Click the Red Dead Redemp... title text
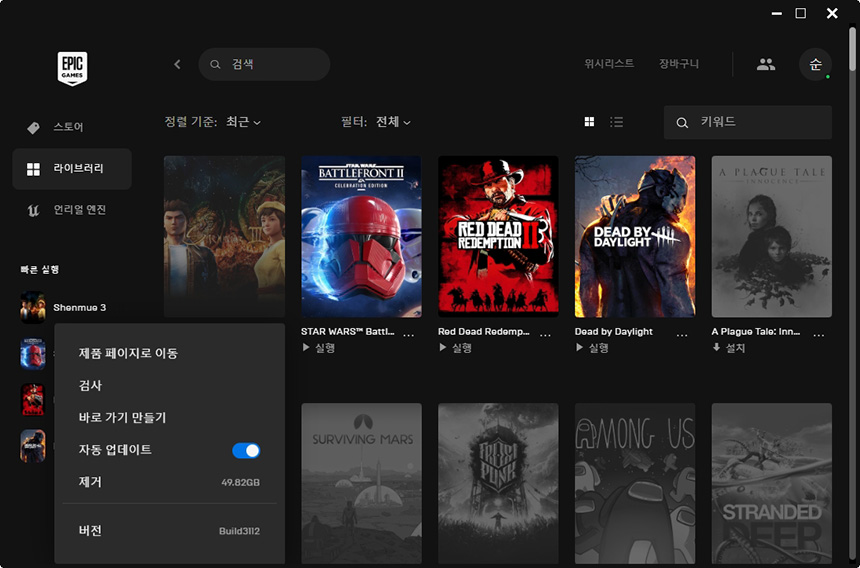Image resolution: width=860 pixels, height=568 pixels. click(x=484, y=332)
